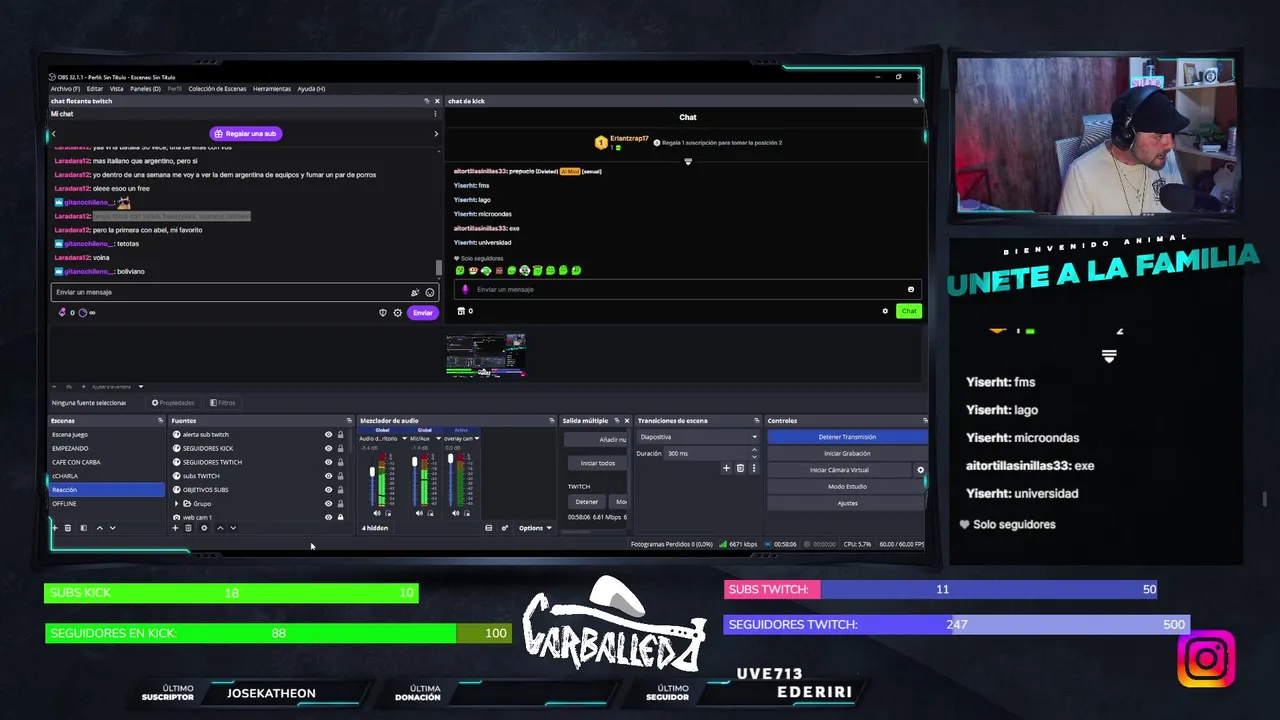
Task: Undock the Mezclador de audio panel
Action: [551, 421]
